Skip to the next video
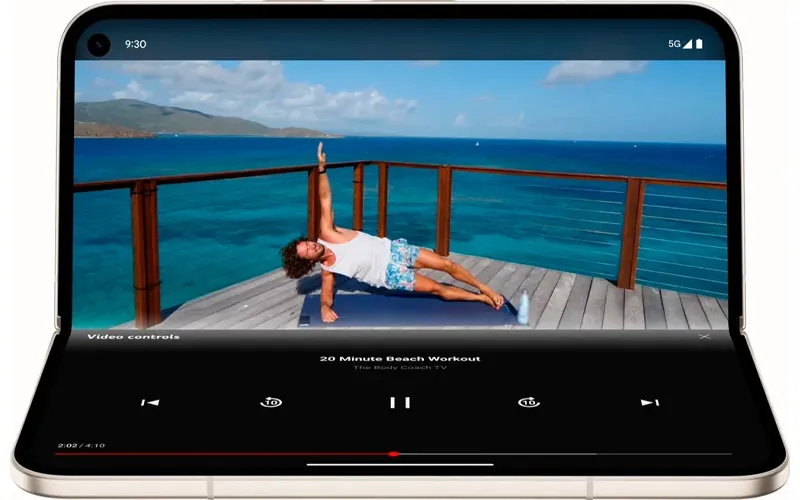 click(x=650, y=402)
